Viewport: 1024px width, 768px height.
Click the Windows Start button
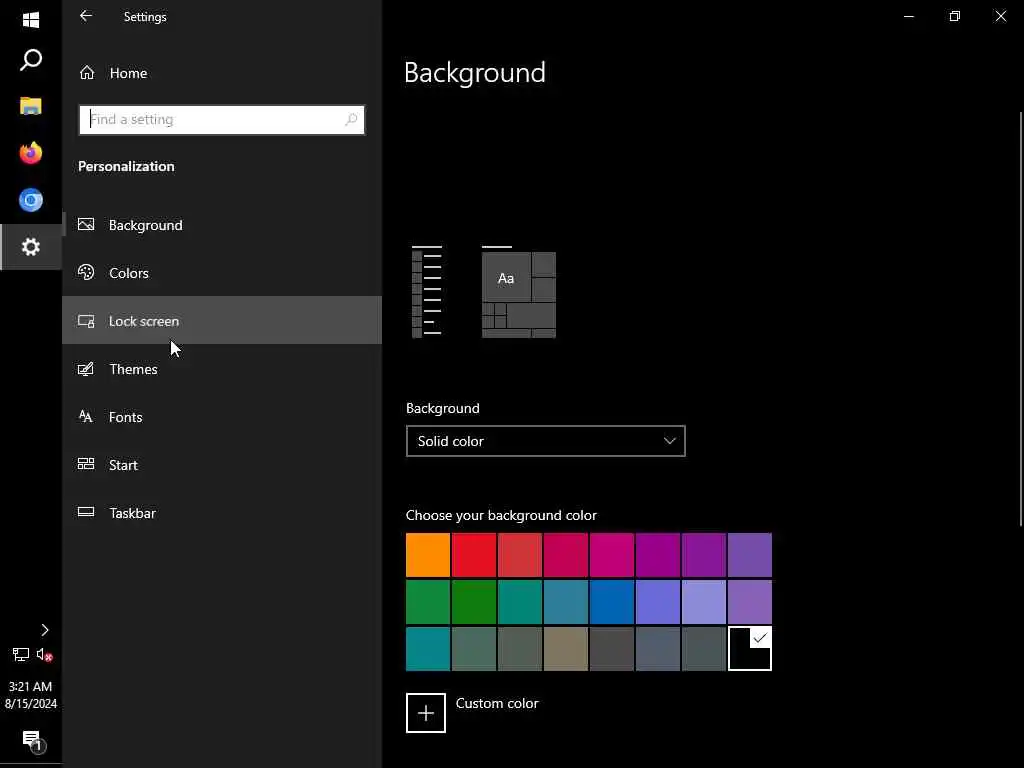tap(31, 19)
